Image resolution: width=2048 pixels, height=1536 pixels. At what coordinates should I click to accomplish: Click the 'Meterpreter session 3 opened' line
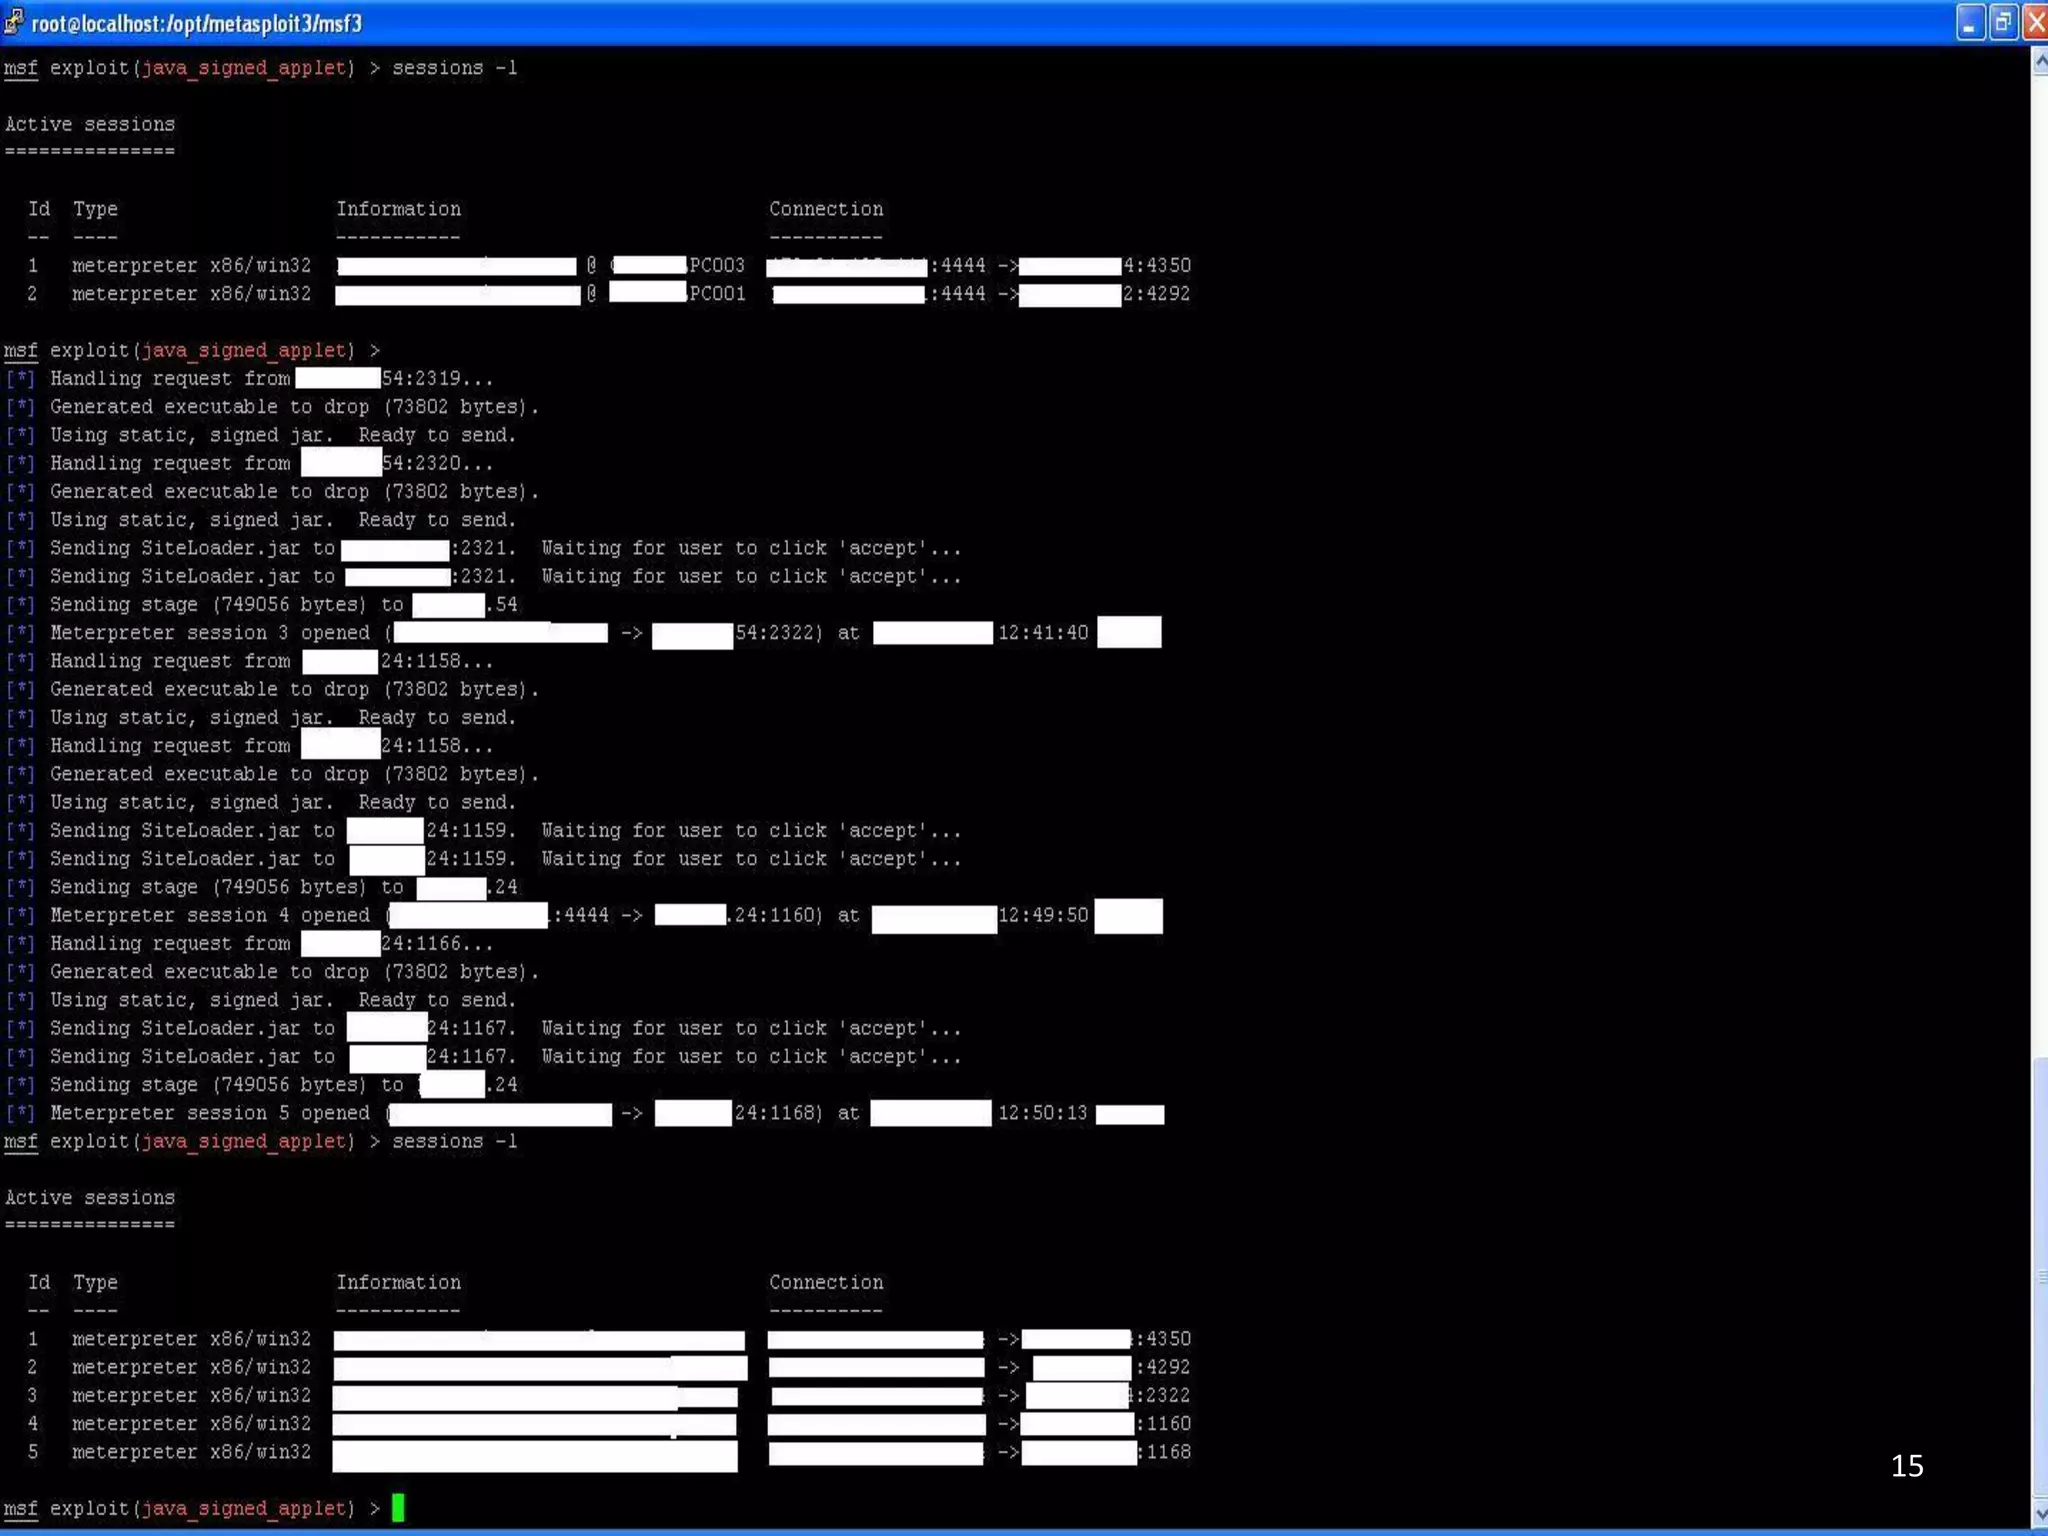tap(210, 633)
